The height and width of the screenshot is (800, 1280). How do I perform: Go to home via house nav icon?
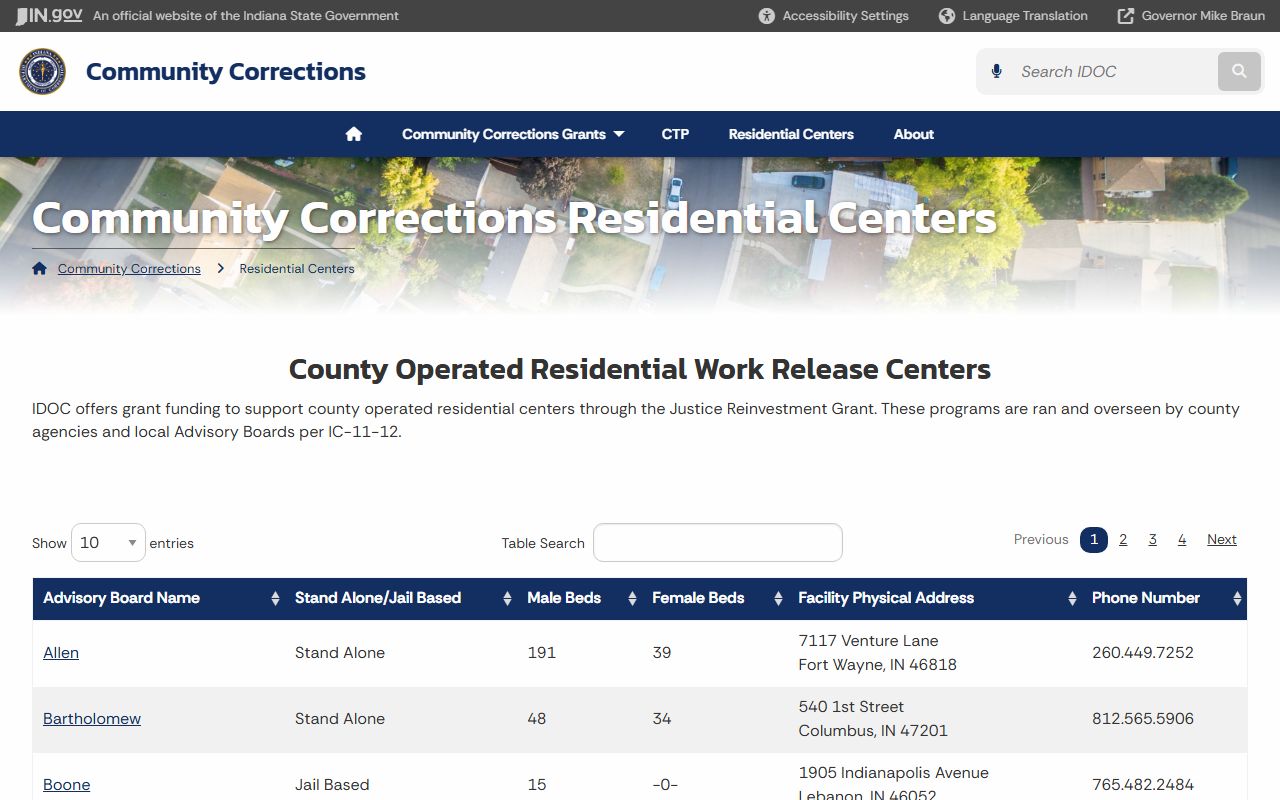click(x=353, y=134)
